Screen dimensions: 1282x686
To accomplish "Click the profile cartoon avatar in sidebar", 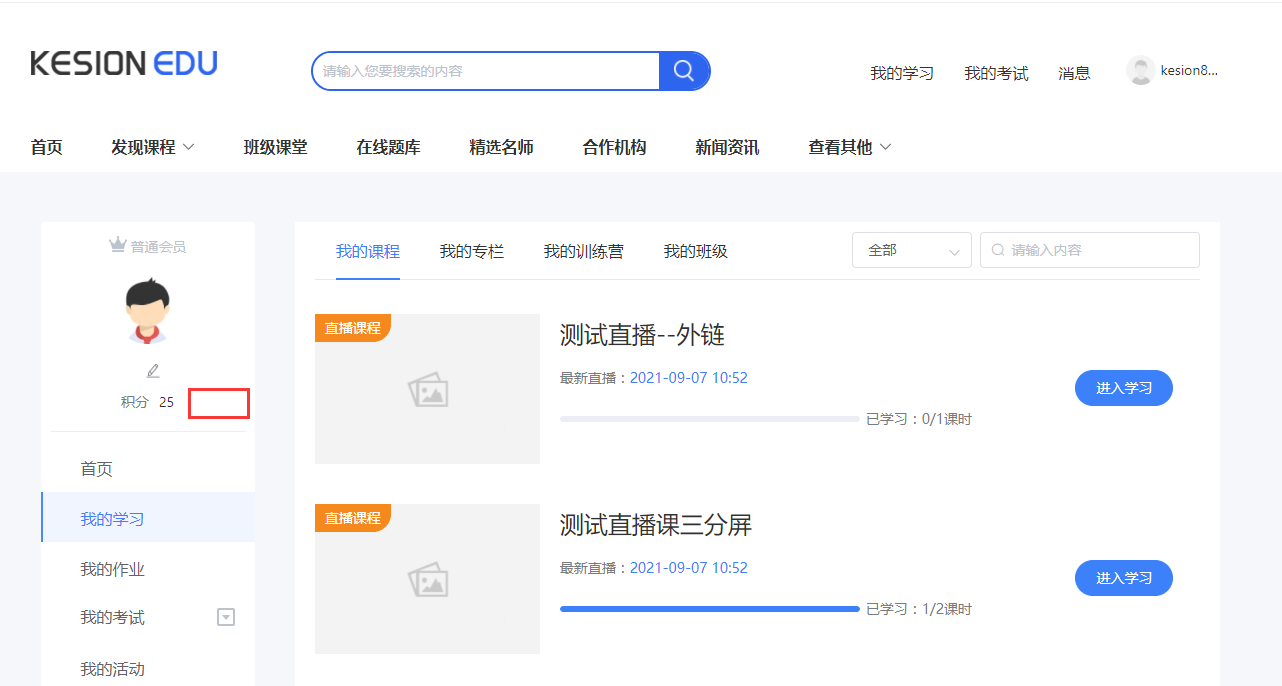I will click(148, 312).
